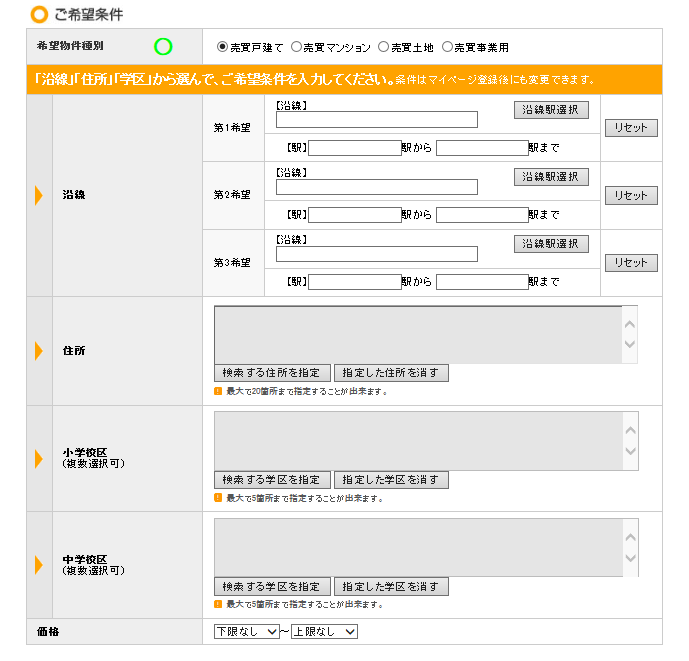Click 沿線駅選択 button for 第1希望
This screenshot has height=661, width=689.
click(x=551, y=110)
